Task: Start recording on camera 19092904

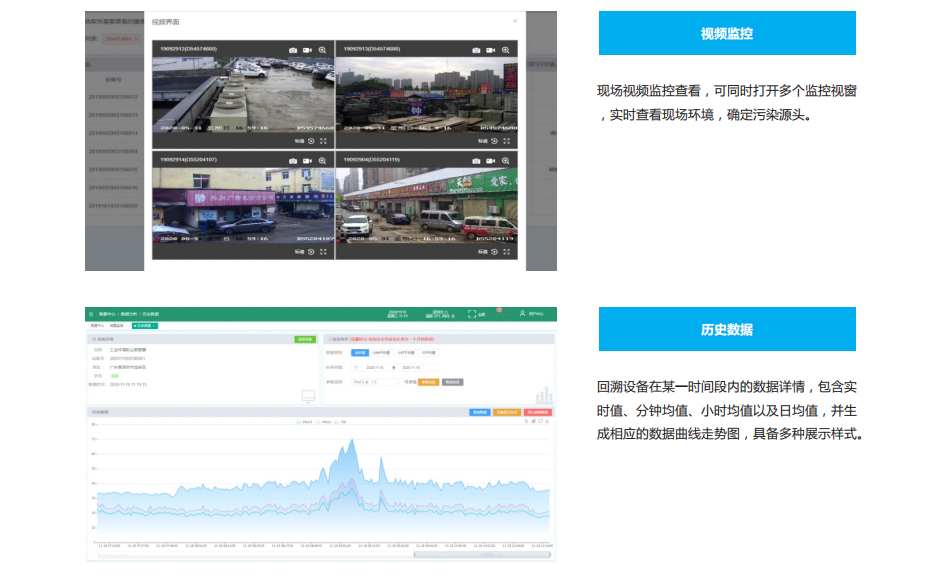Action: coord(491,161)
